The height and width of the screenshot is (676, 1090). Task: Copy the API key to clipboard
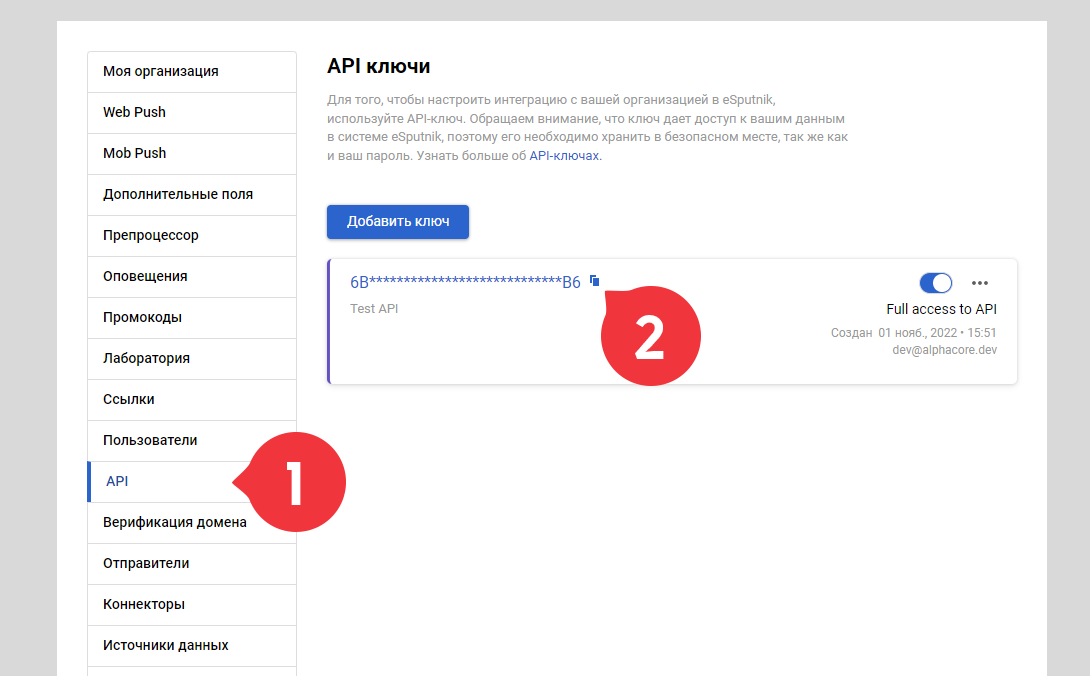(x=594, y=281)
